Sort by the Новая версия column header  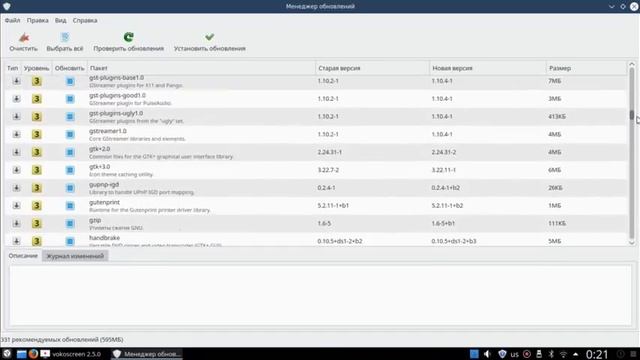point(487,68)
